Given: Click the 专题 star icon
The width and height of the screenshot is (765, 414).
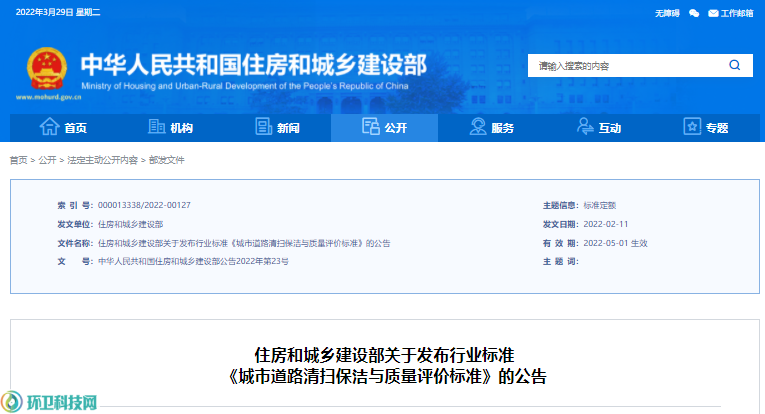Looking at the screenshot, I should tap(692, 127).
